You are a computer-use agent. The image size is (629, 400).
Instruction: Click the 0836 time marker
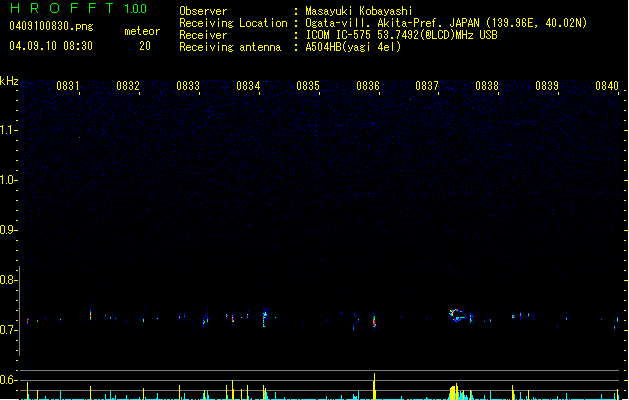point(368,86)
